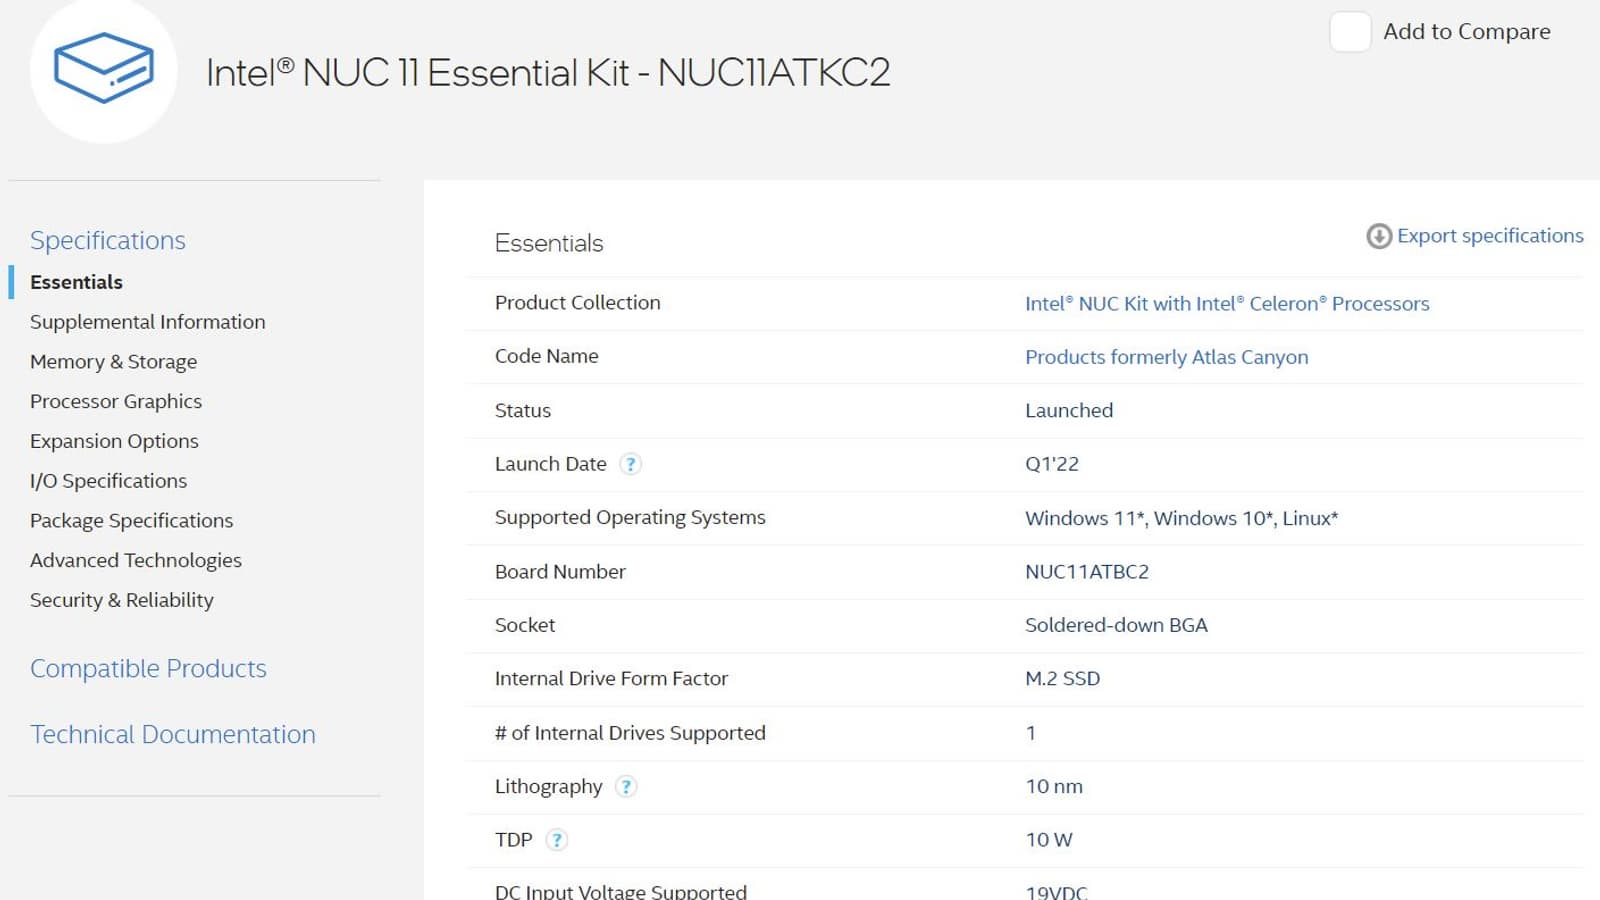Jump to Security & Reliability section
The width and height of the screenshot is (1600, 900).
pyautogui.click(x=122, y=600)
